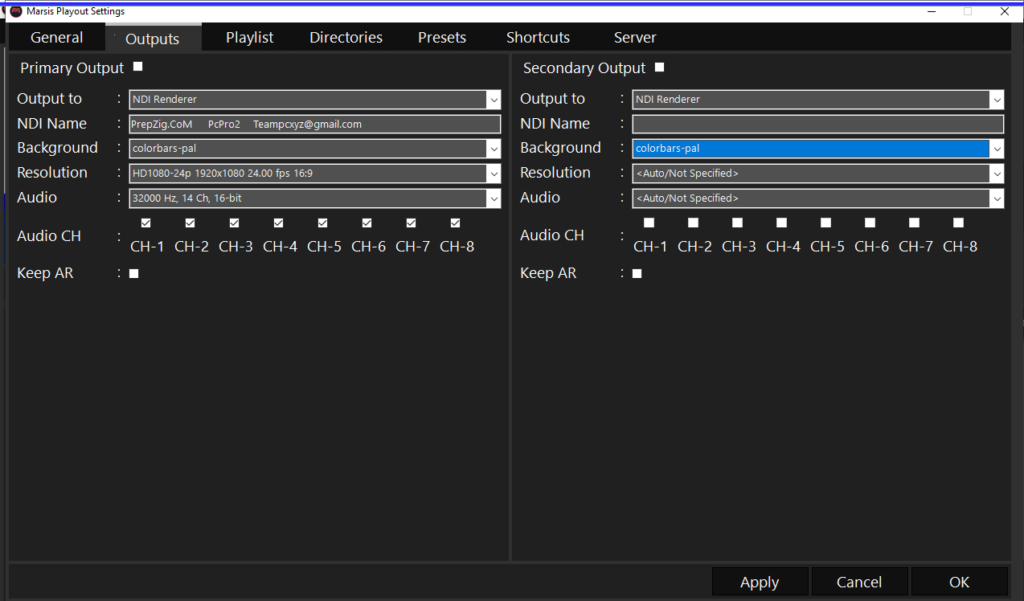Open Secondary Audio dropdown
This screenshot has width=1024, height=601.
pos(818,198)
